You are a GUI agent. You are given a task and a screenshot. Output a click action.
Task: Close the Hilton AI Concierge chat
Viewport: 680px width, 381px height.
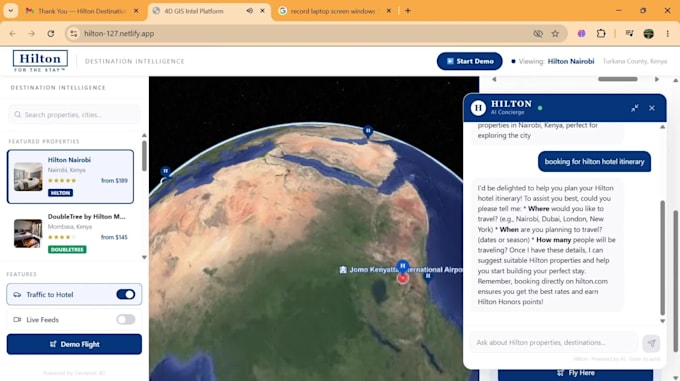pyautogui.click(x=652, y=108)
